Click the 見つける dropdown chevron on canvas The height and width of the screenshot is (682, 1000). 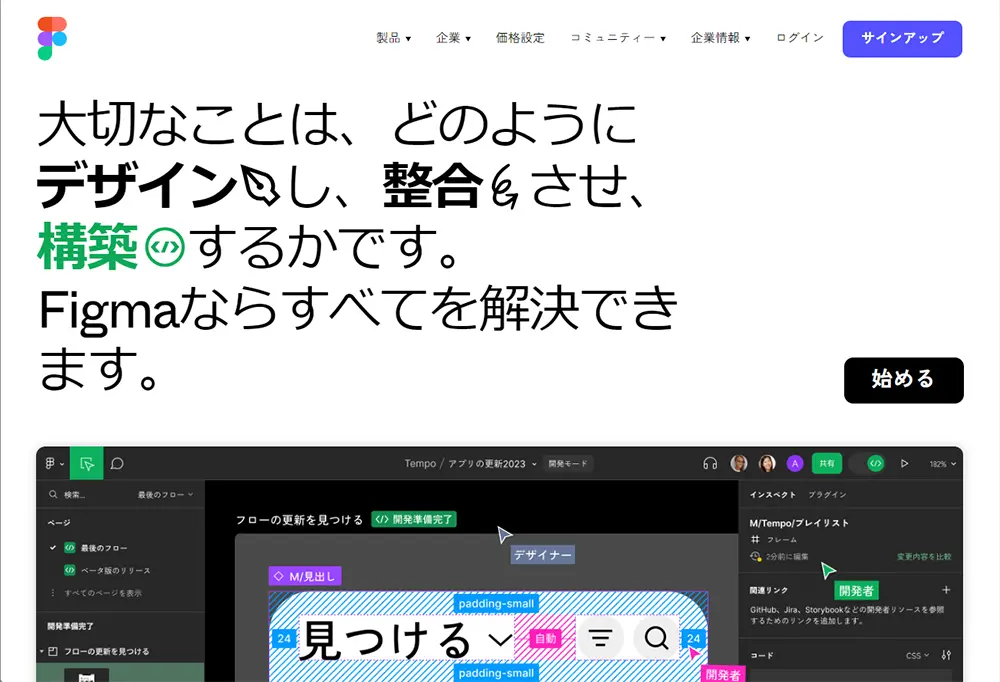point(501,639)
